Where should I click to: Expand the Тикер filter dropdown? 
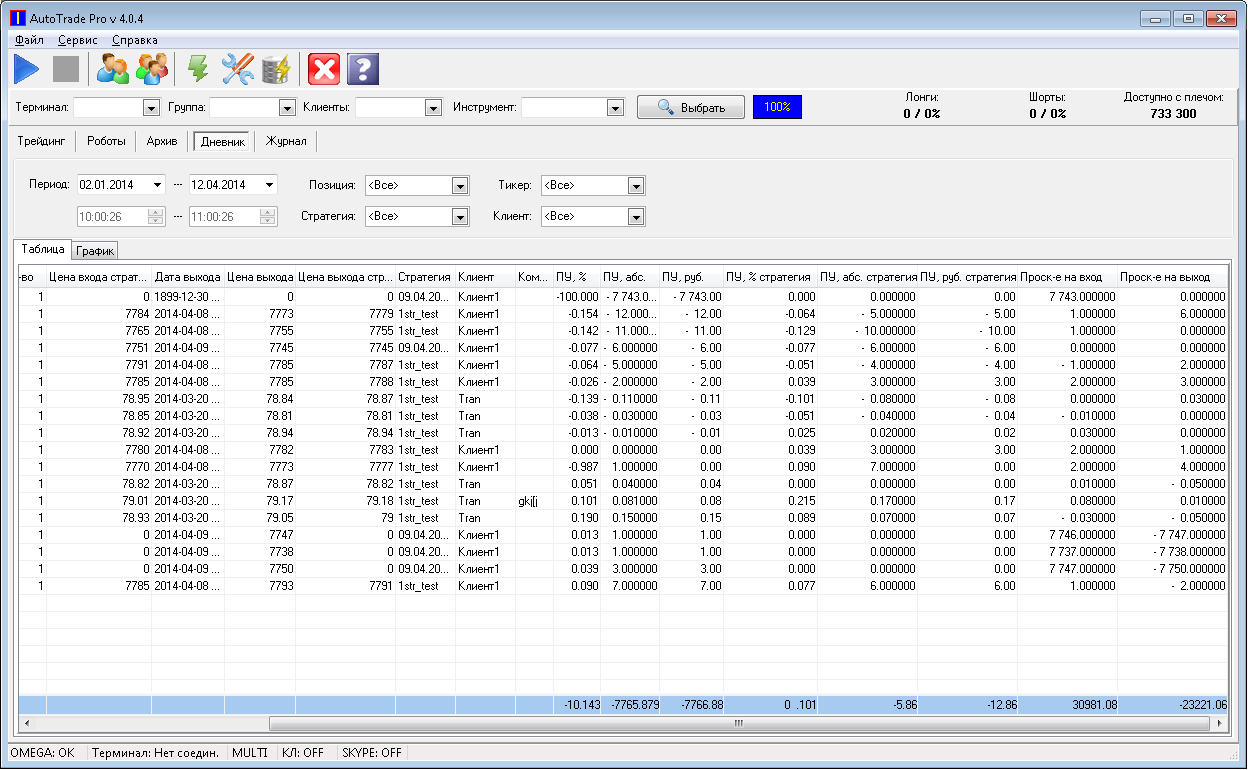pyautogui.click(x=636, y=185)
